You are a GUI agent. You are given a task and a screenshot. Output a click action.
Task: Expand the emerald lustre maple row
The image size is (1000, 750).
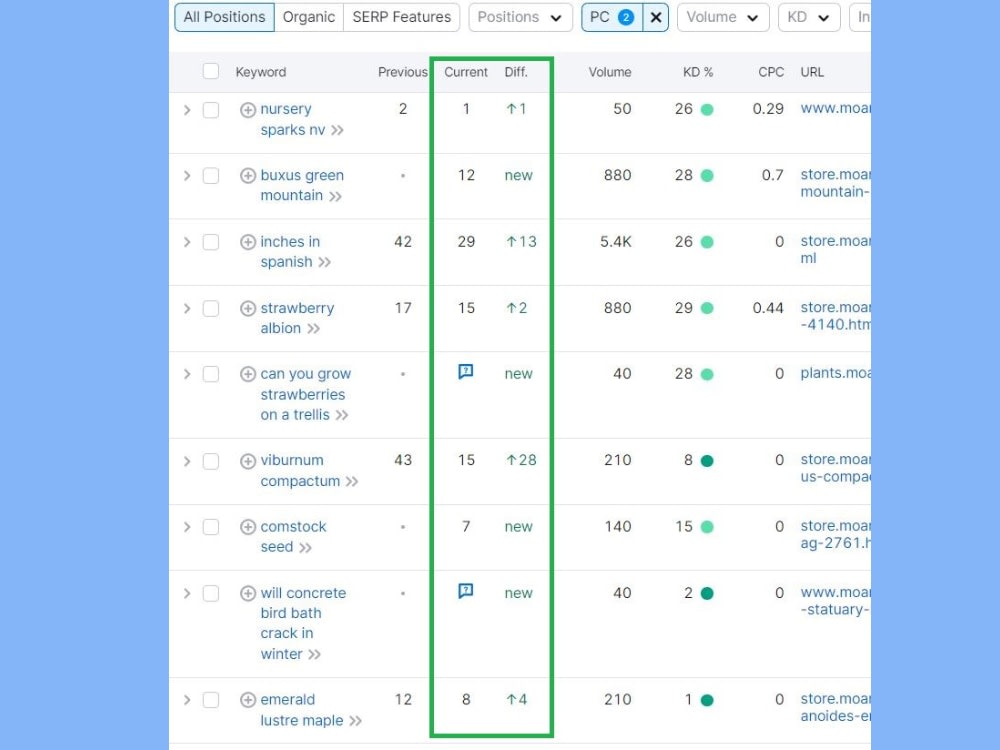[187, 700]
